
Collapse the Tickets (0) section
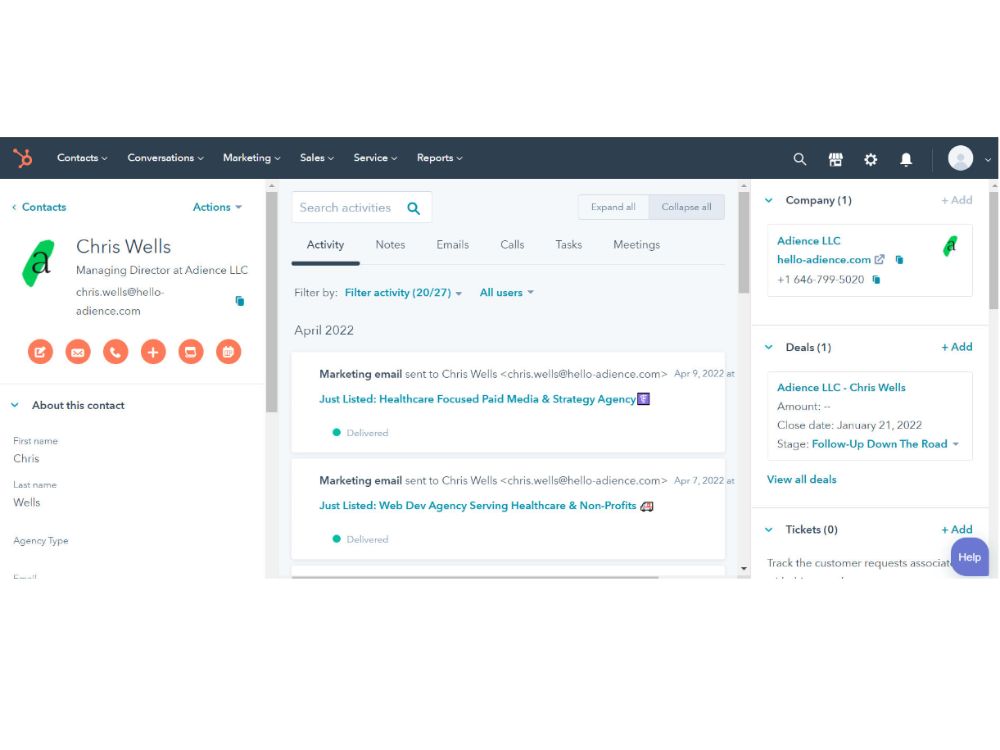pos(769,529)
